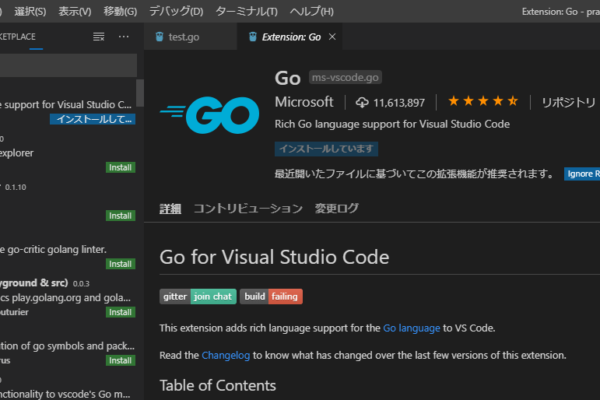This screenshot has height=400, width=600.
Task: Select the support for Visual Studio C... entry
Action: (66, 104)
